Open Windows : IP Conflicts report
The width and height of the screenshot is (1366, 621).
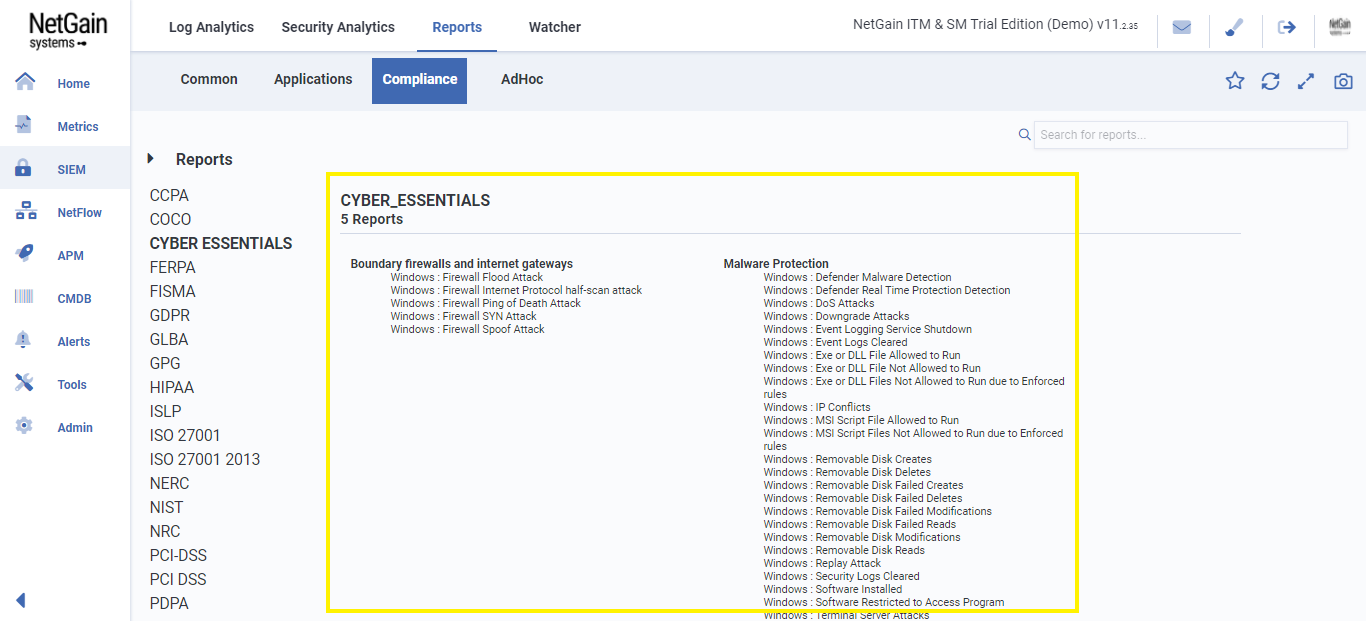coord(817,407)
